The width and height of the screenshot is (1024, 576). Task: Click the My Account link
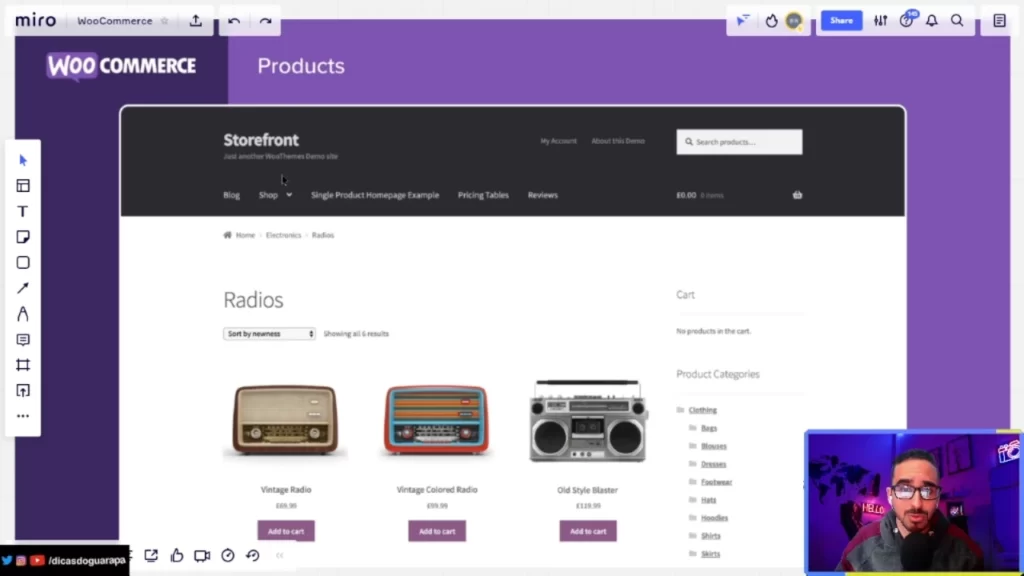[558, 141]
